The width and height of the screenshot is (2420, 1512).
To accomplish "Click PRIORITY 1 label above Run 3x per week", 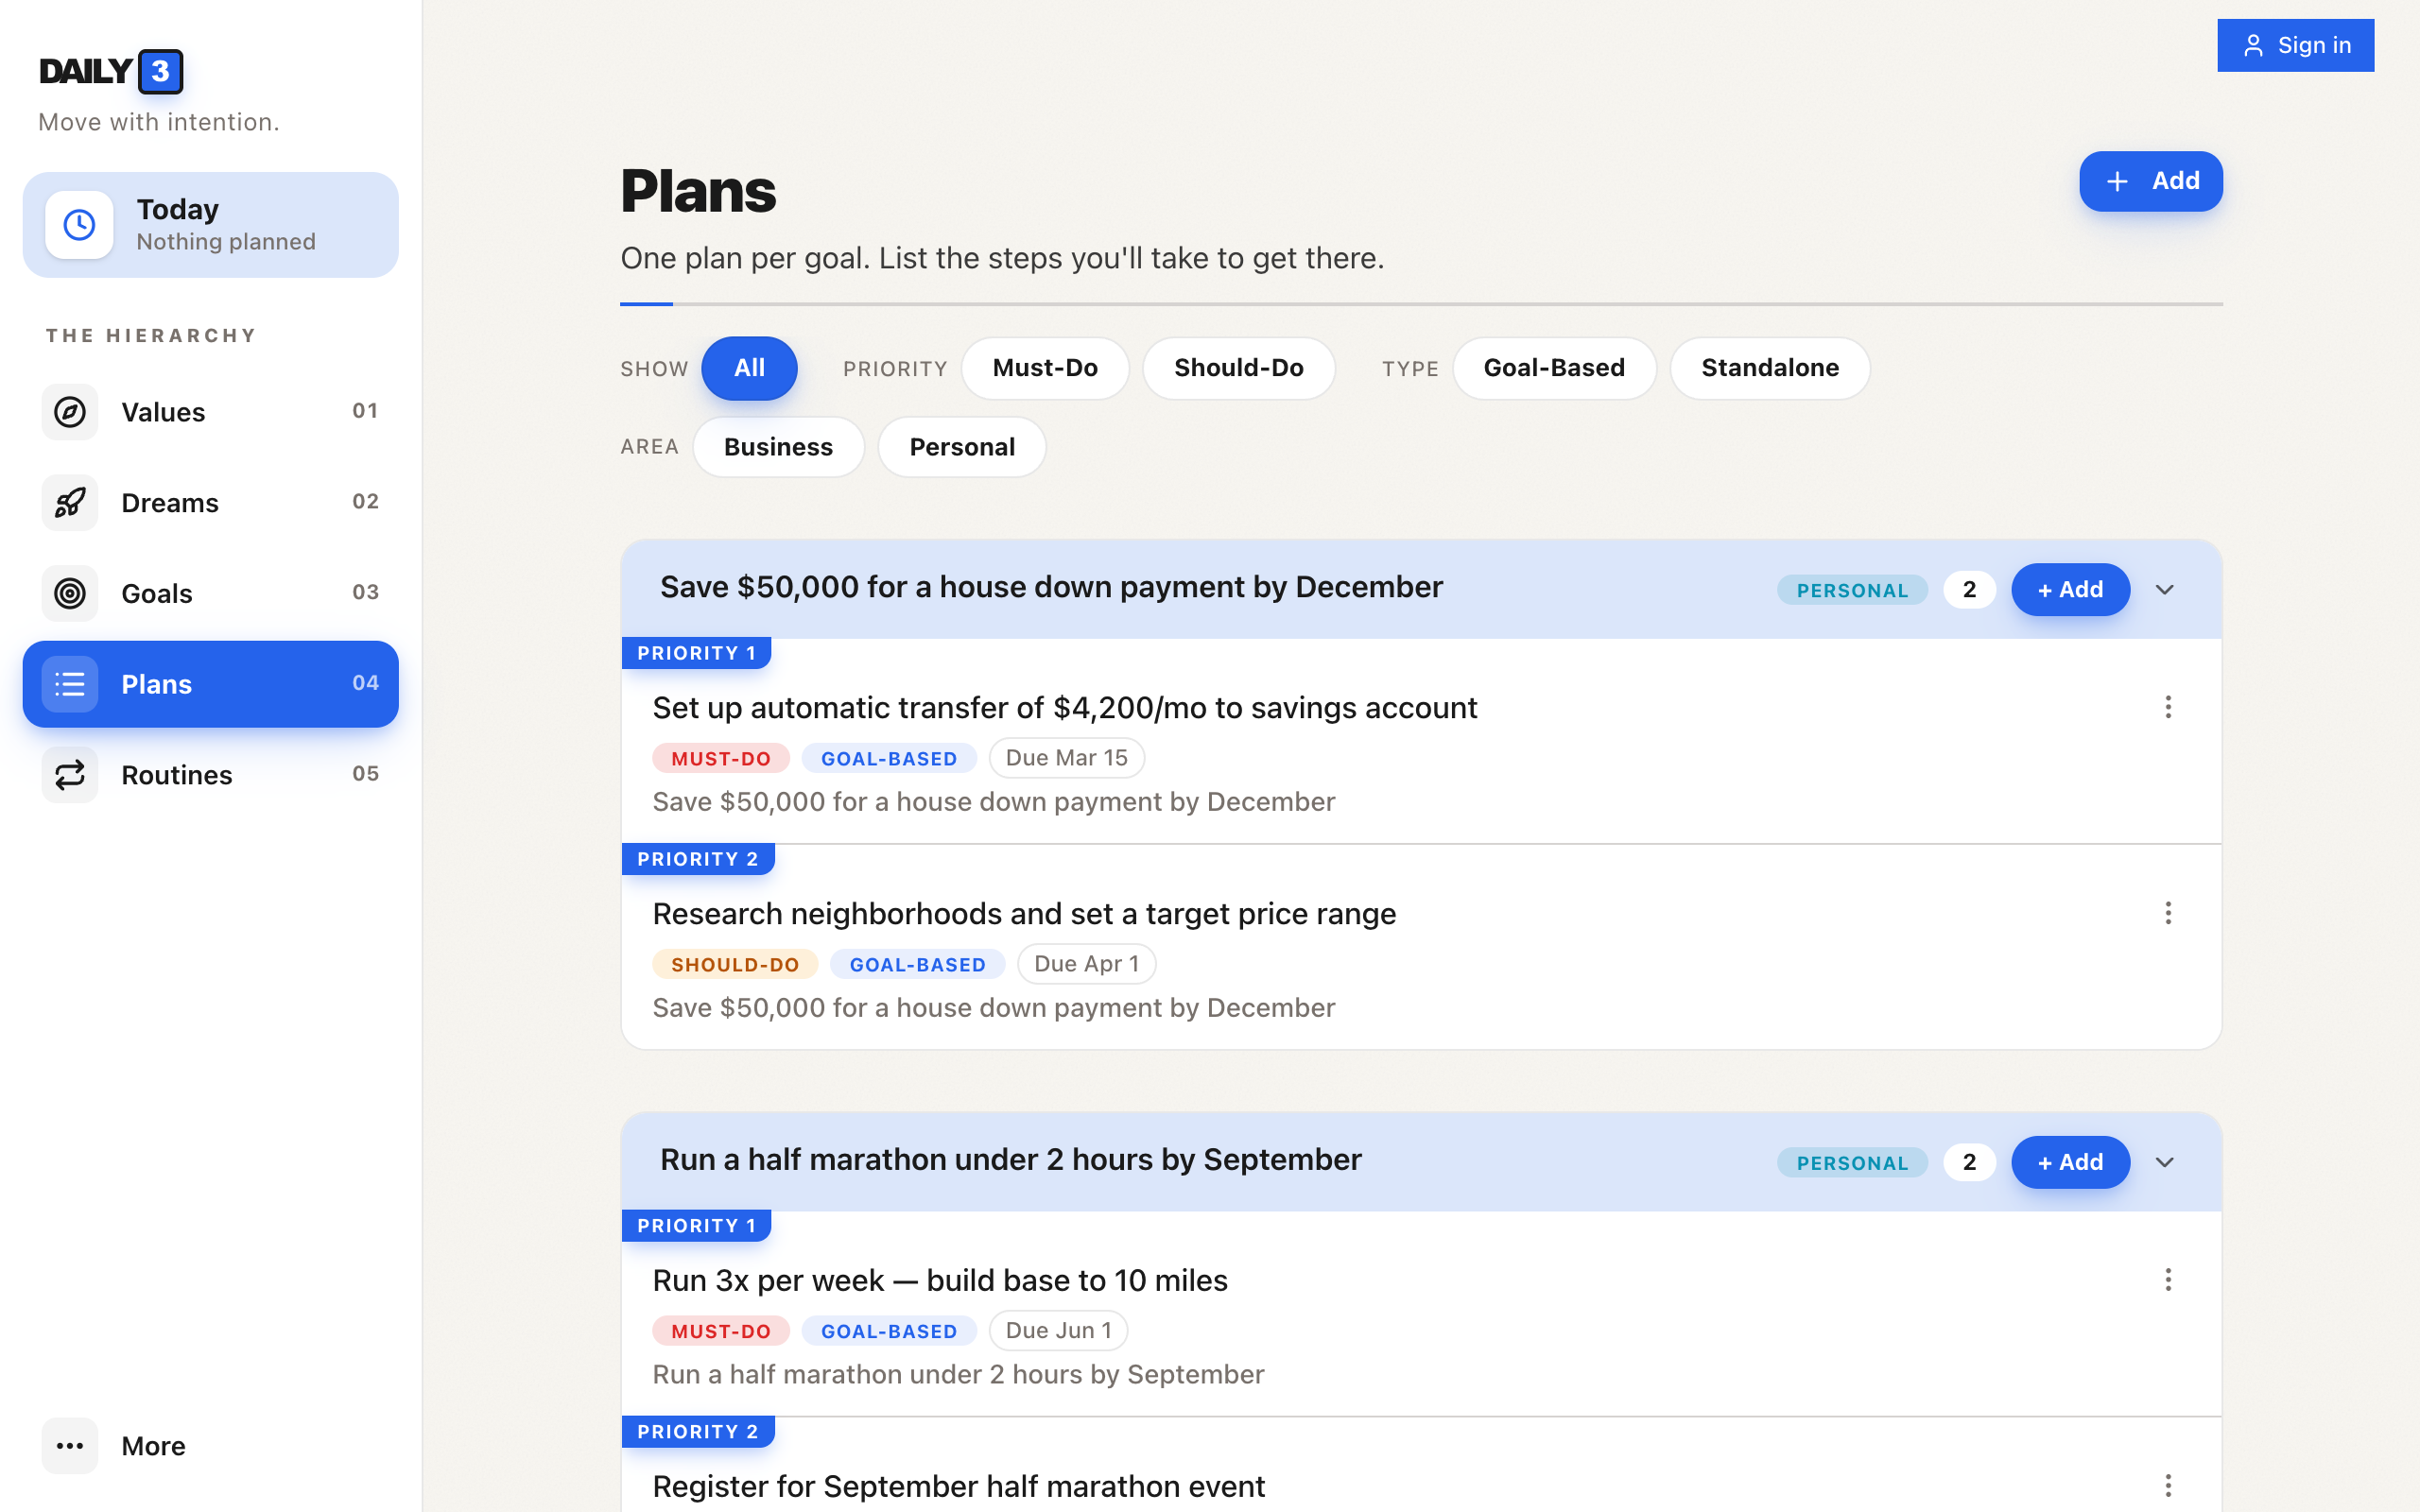I will tap(696, 1226).
